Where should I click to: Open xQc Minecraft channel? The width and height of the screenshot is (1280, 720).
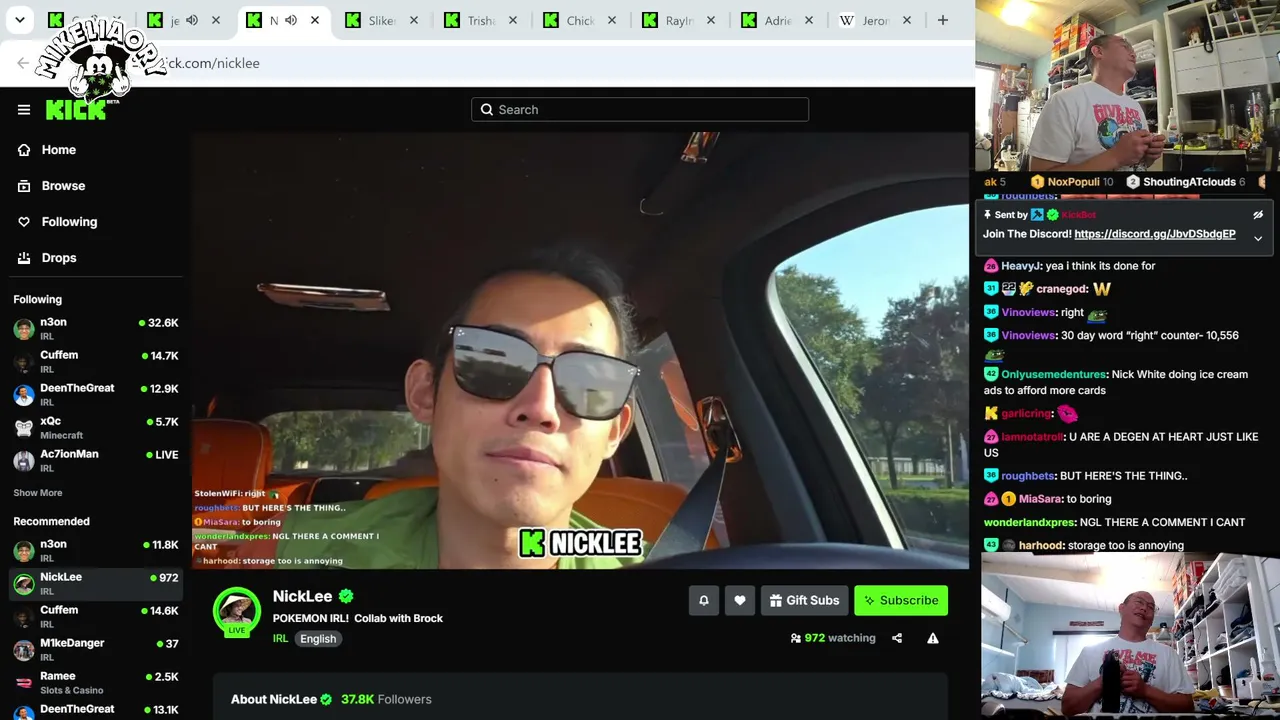(96, 428)
